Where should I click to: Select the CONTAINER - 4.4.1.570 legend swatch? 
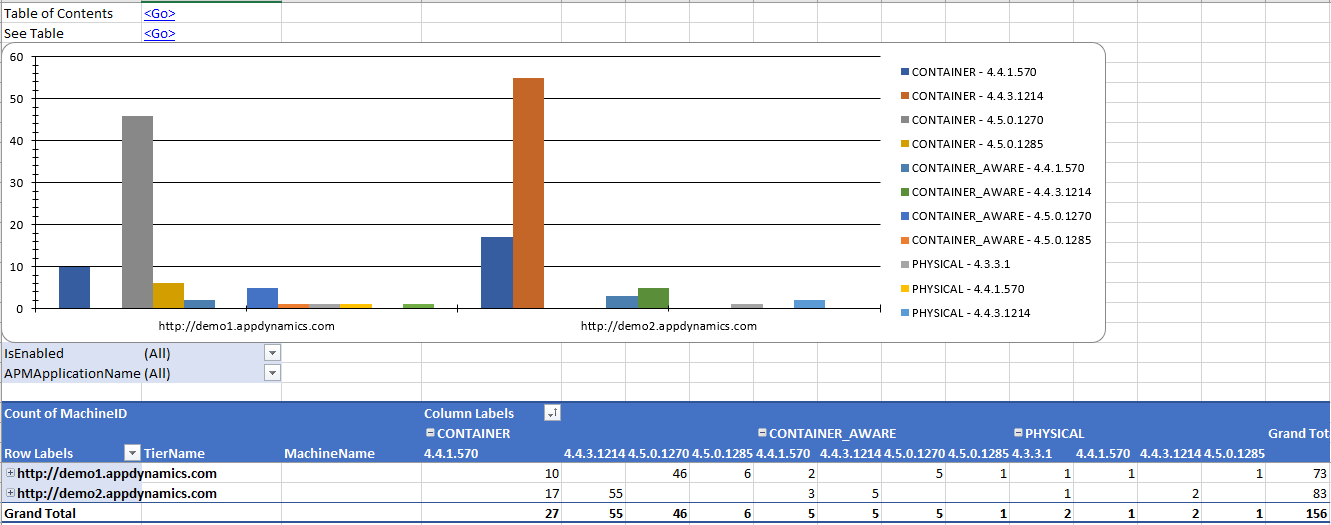click(905, 72)
